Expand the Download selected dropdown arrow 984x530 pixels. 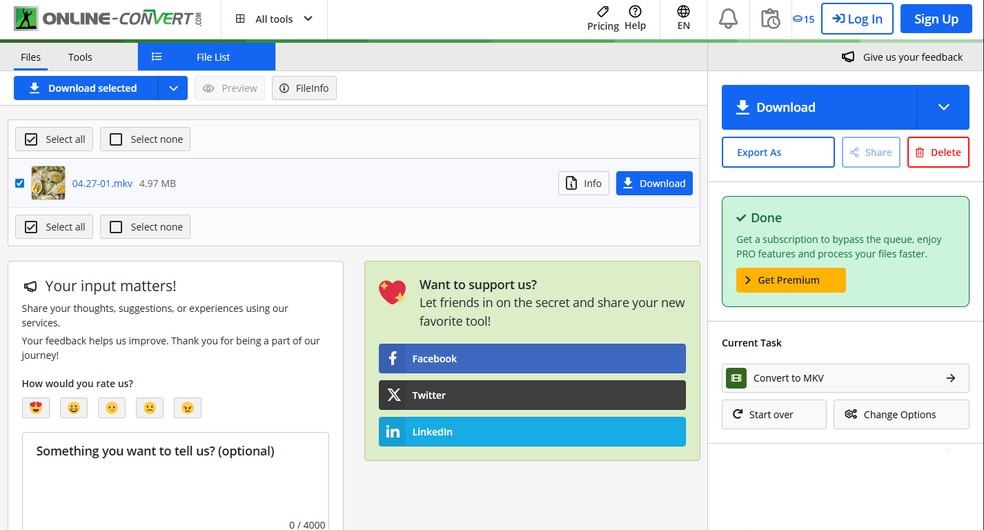click(173, 88)
